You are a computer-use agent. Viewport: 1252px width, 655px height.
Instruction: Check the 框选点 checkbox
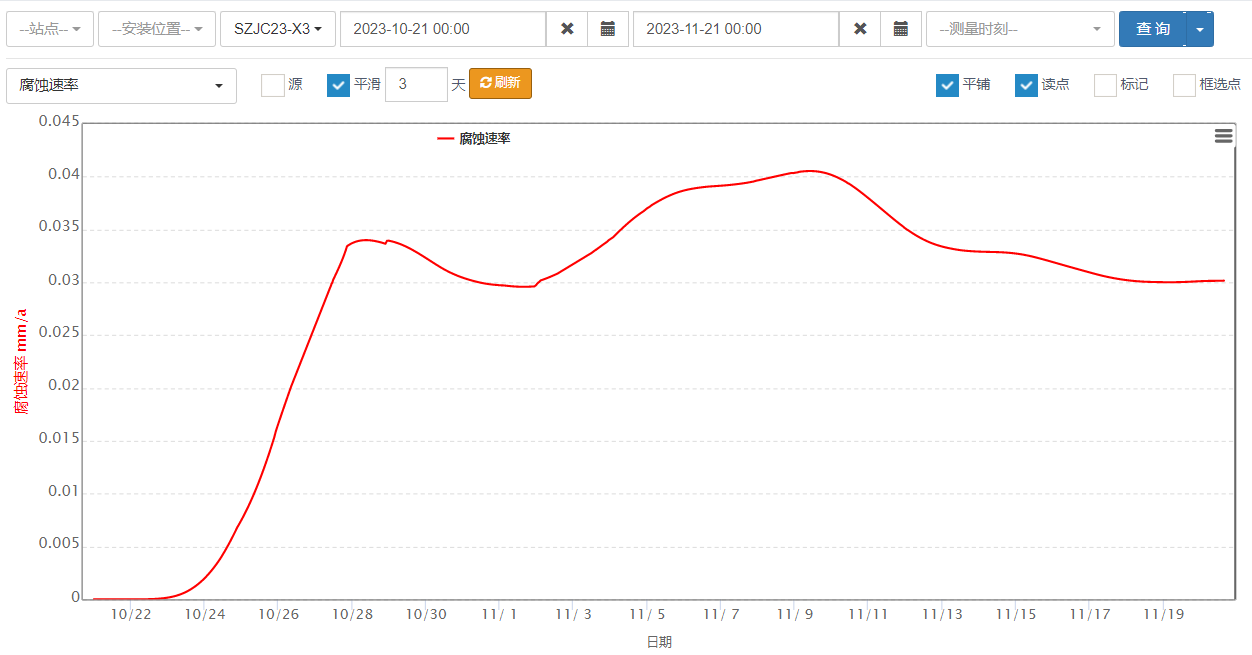[1184, 85]
